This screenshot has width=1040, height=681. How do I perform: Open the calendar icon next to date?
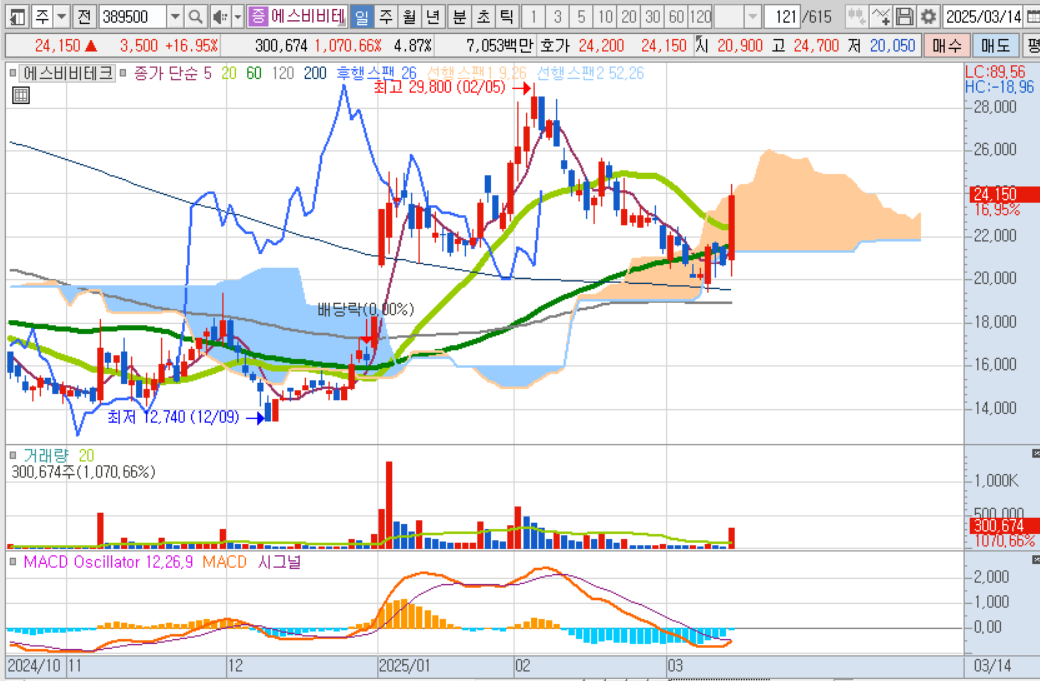(x=1033, y=17)
